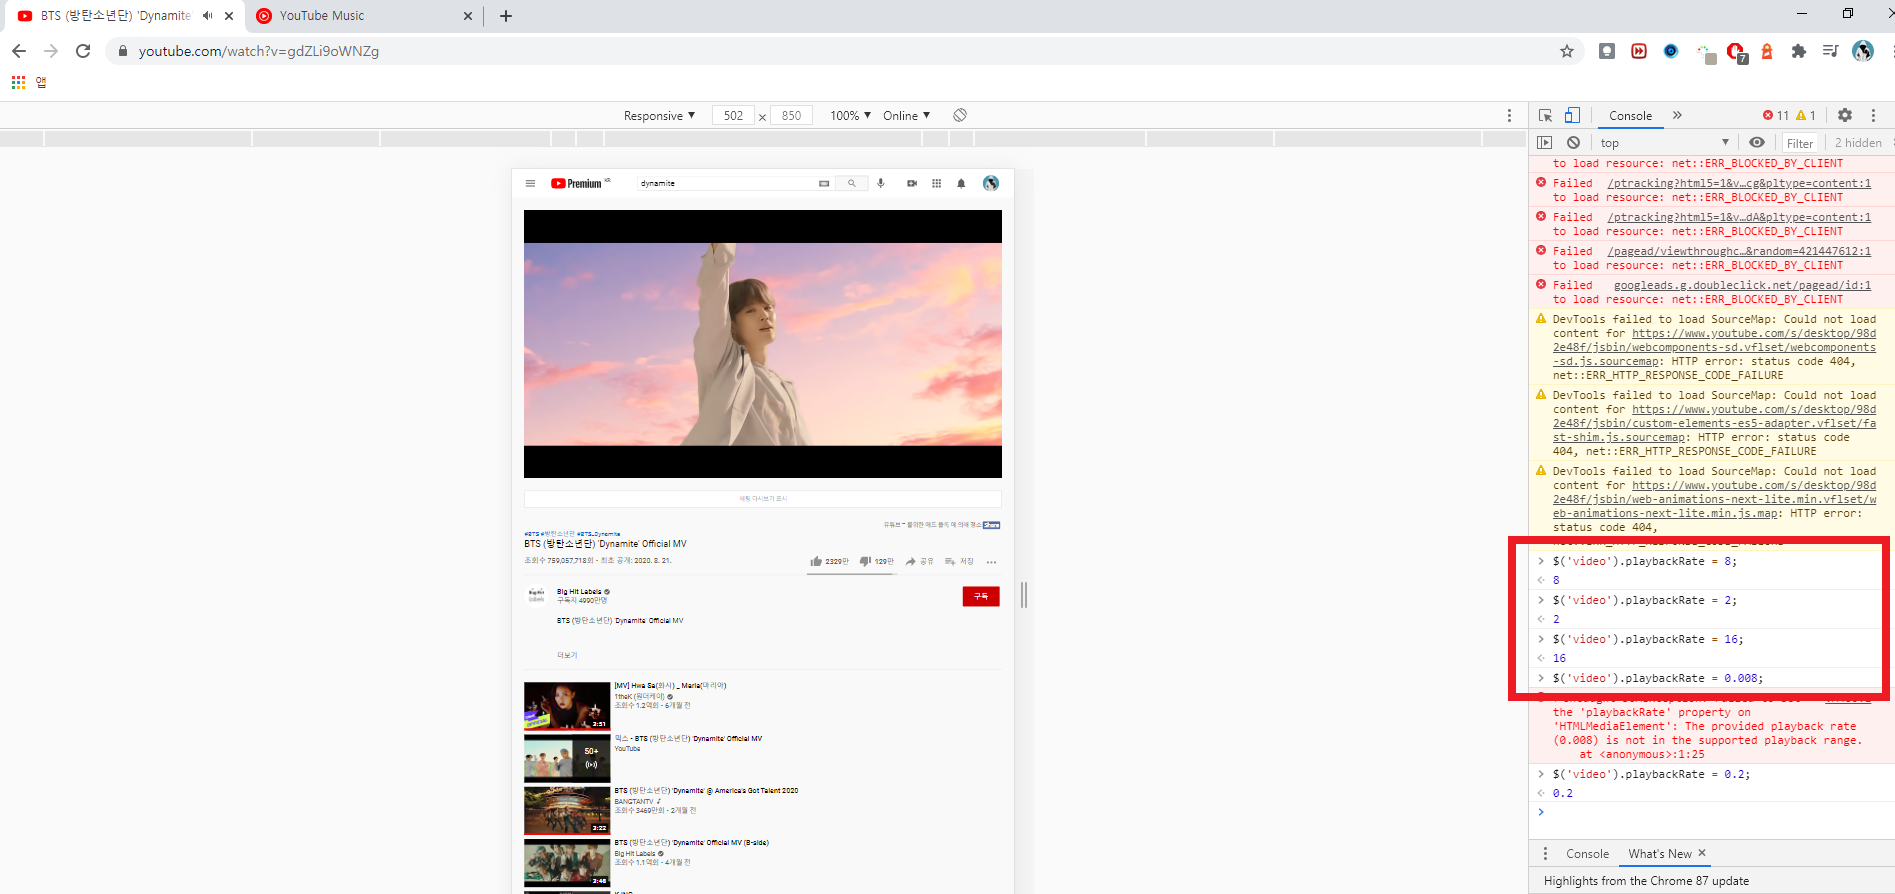Dislike the video with thumbs down
This screenshot has height=894, width=1895.
[877, 562]
